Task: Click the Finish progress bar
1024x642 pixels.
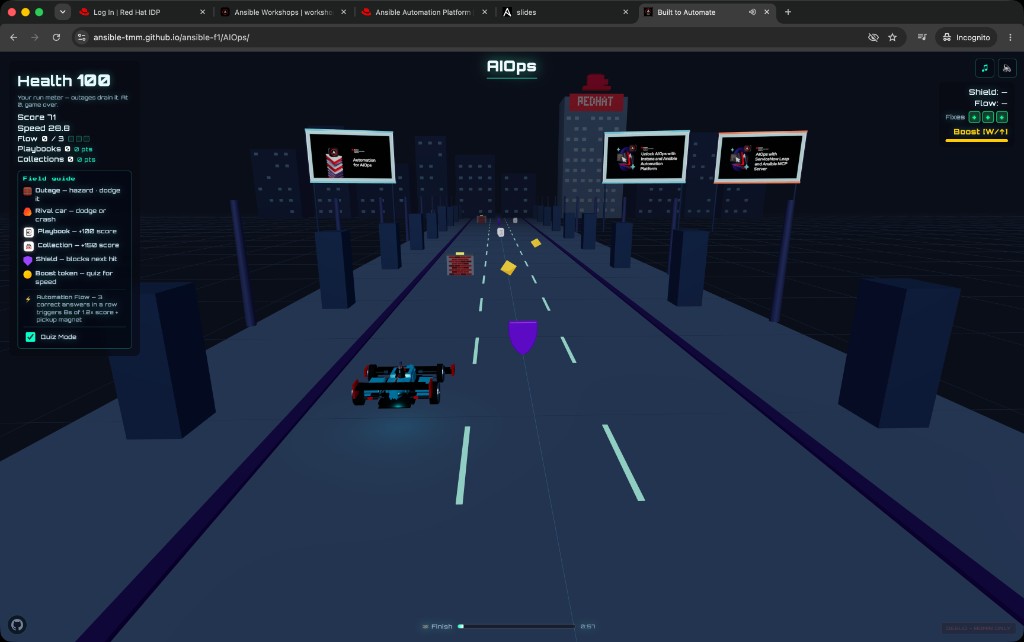Action: [x=516, y=626]
